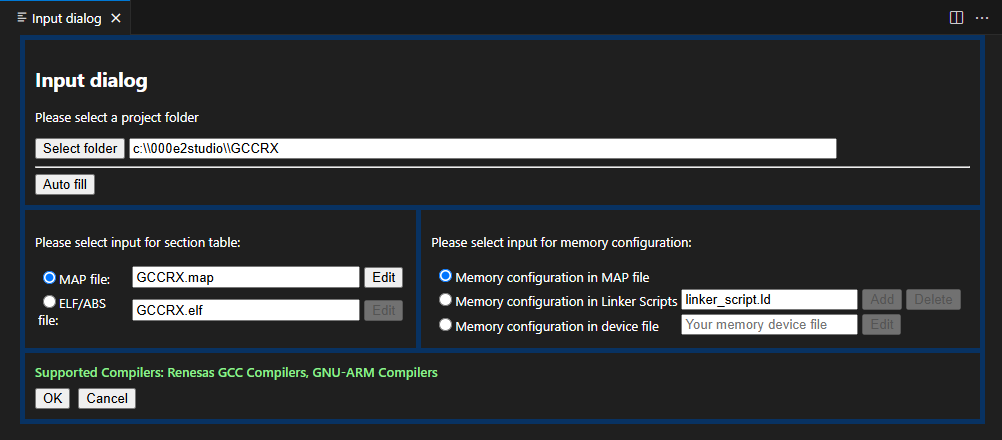The width and height of the screenshot is (1002, 440).
Task: Select the ELF/ABS file radio button
Action: pyautogui.click(x=49, y=301)
